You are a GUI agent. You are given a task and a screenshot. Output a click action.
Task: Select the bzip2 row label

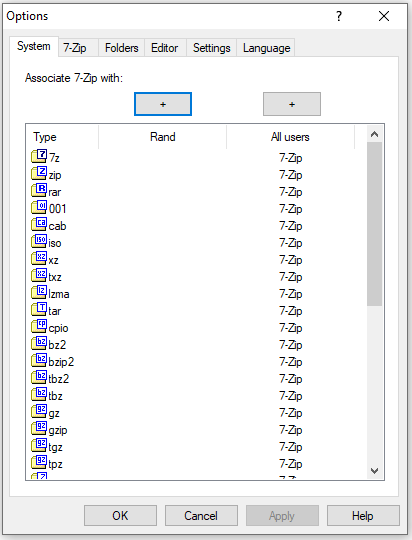[61, 362]
